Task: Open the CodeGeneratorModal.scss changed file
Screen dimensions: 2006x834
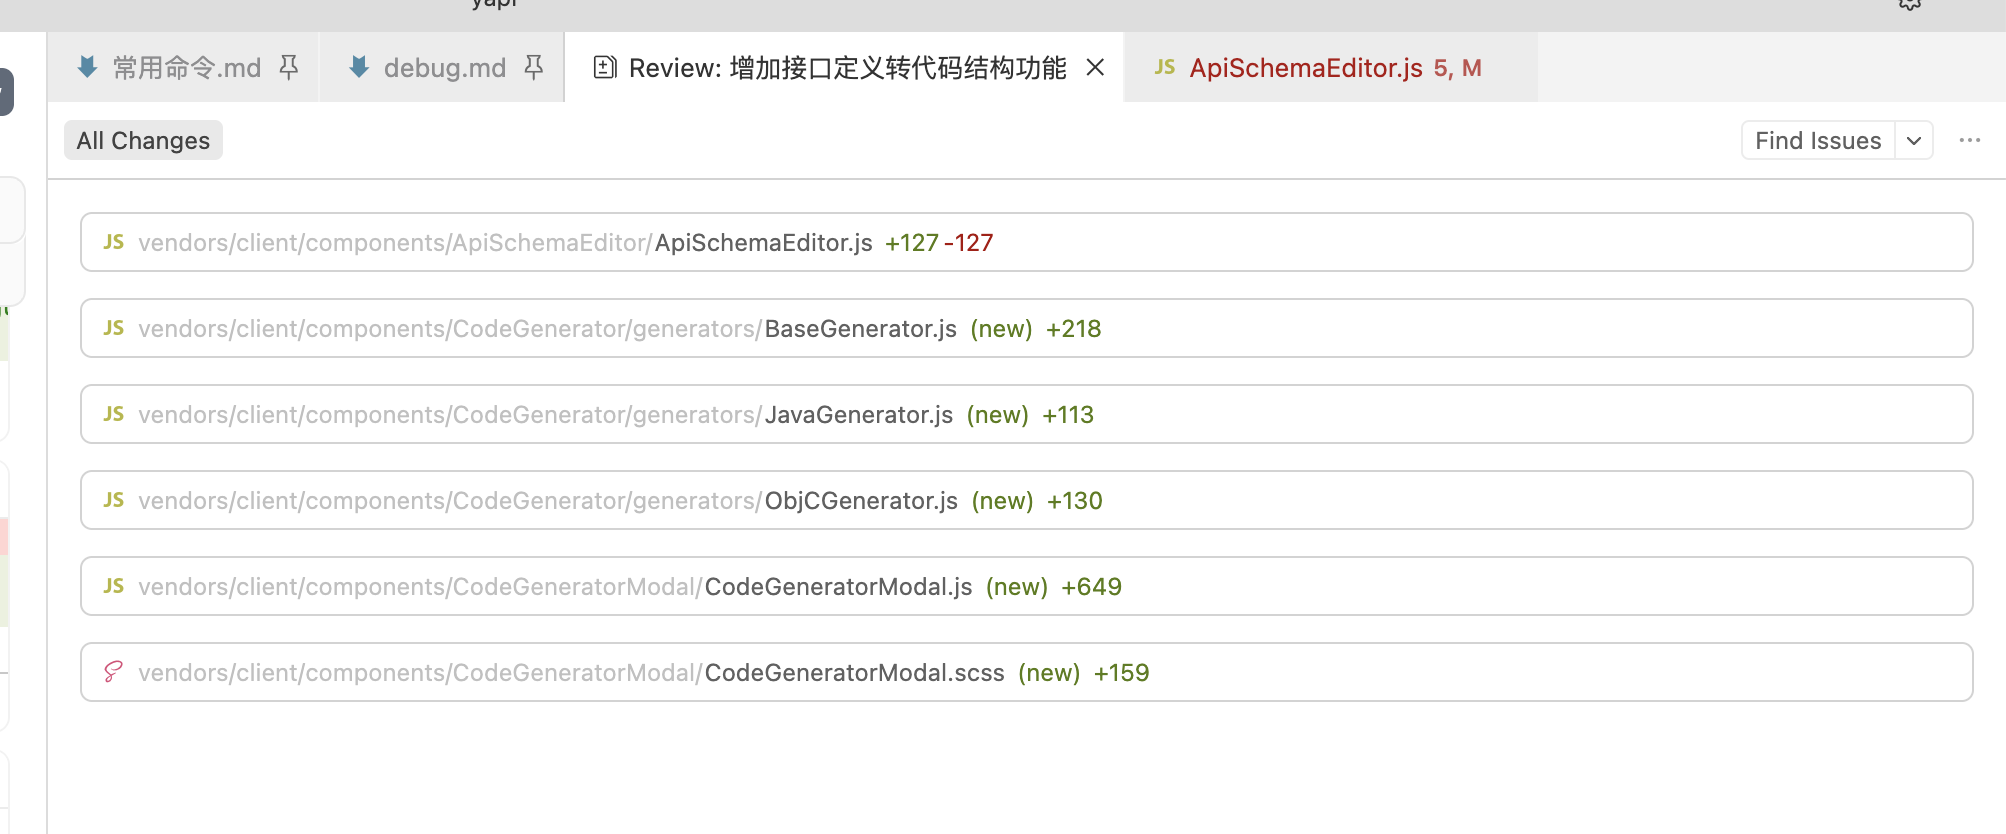Action: 855,673
